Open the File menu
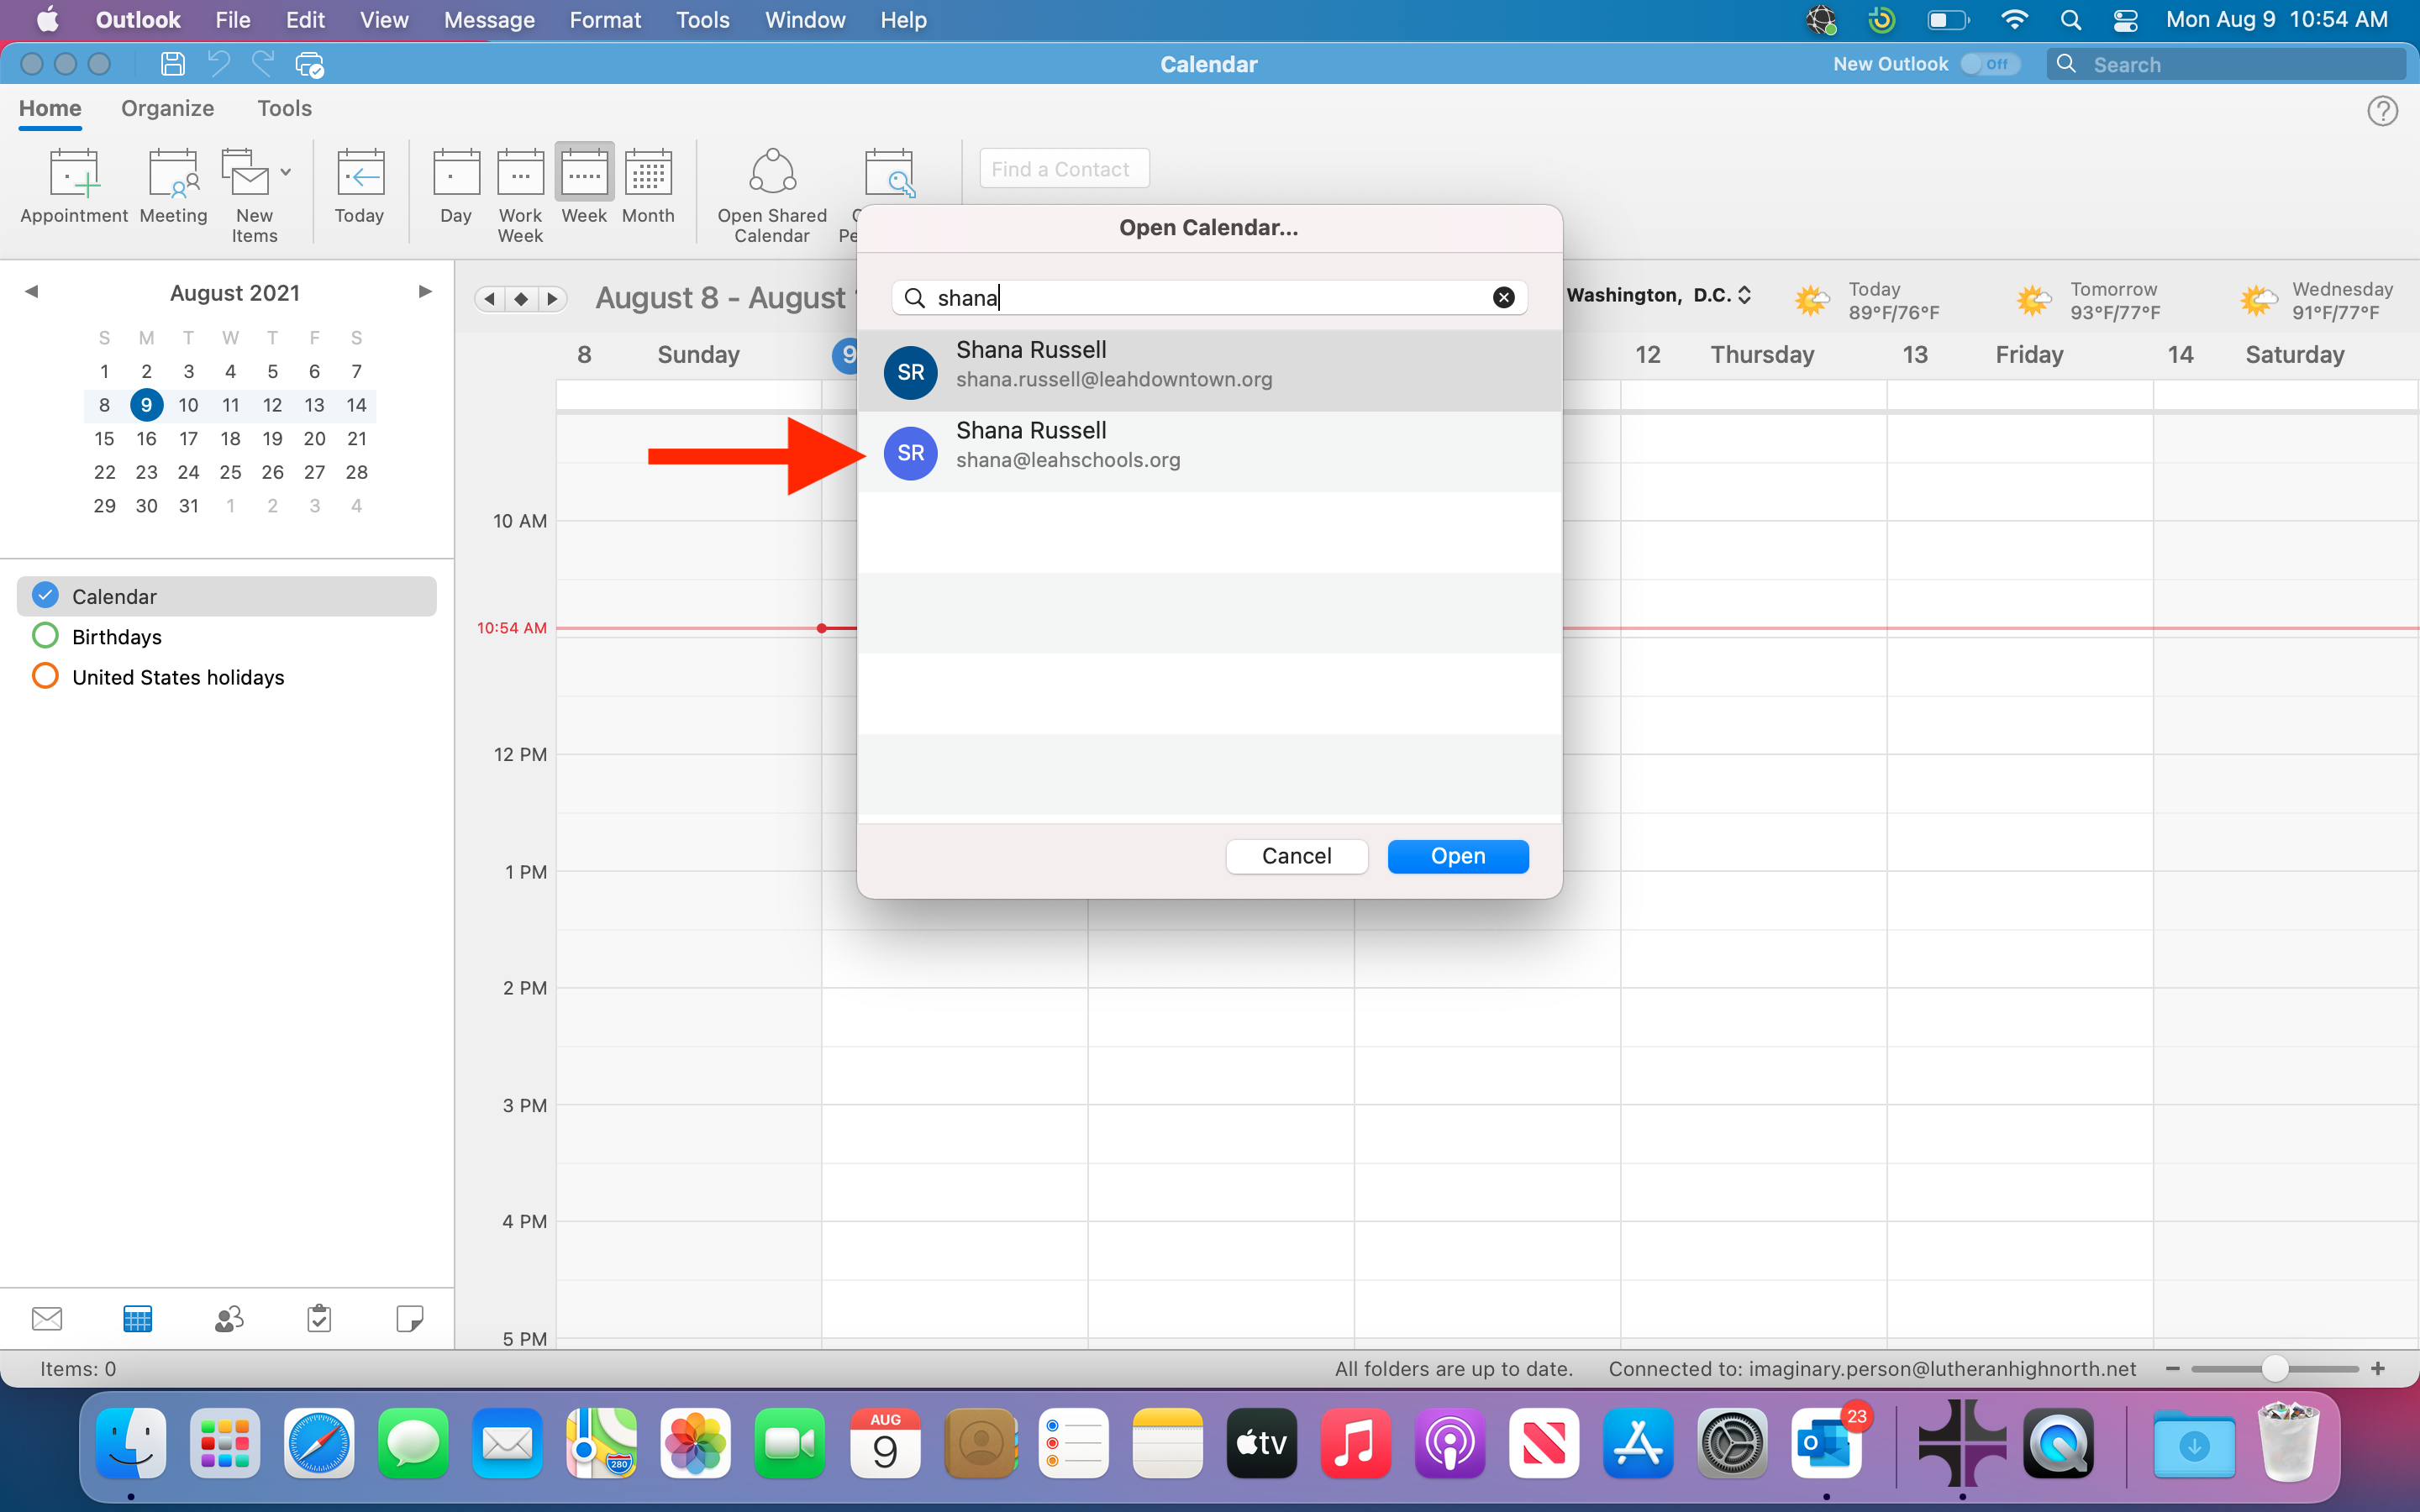The width and height of the screenshot is (2420, 1512). tap(232, 20)
